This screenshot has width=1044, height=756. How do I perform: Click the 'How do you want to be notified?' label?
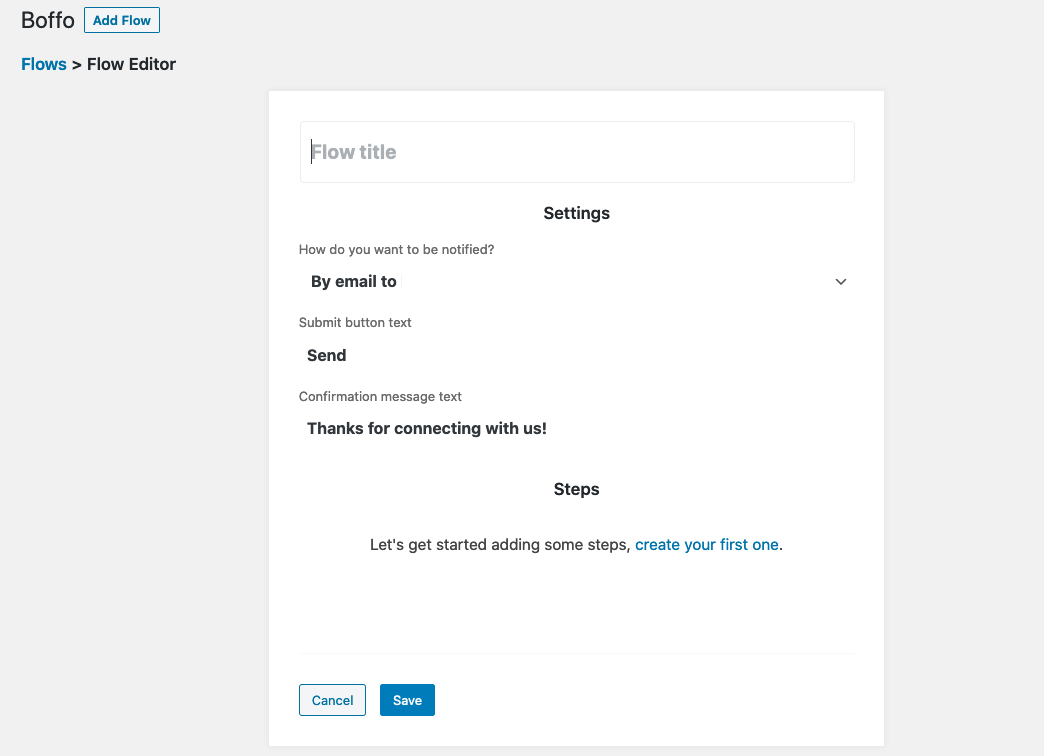[x=396, y=249]
